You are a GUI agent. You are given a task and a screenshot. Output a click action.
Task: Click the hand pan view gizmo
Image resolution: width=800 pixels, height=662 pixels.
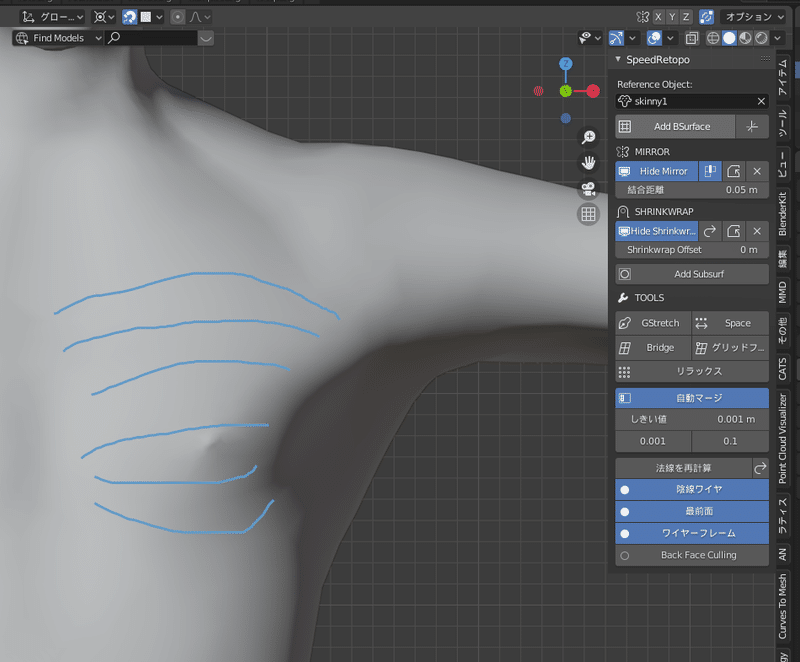pyautogui.click(x=588, y=162)
